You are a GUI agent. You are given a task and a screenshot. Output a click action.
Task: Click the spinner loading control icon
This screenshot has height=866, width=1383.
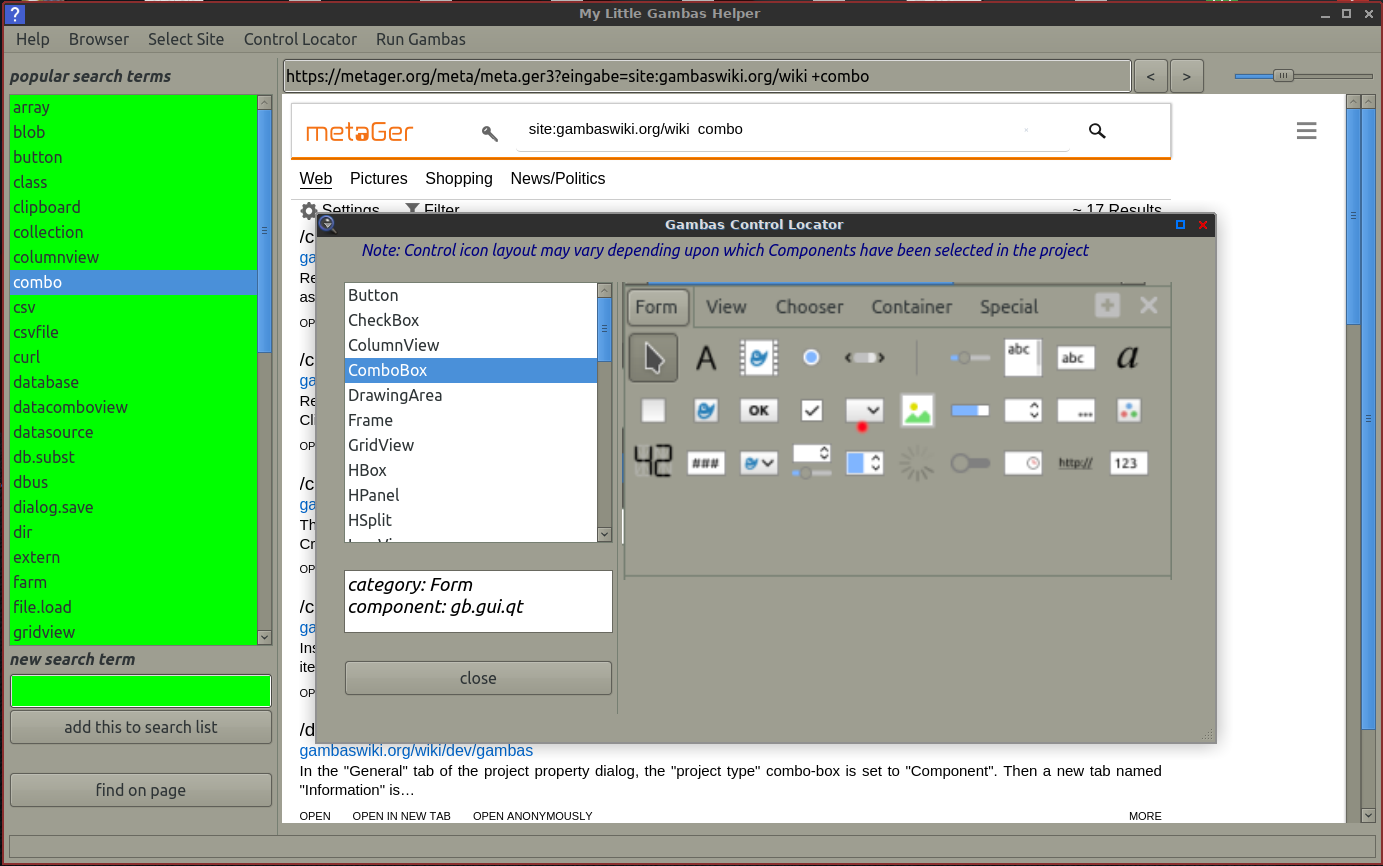(x=917, y=463)
